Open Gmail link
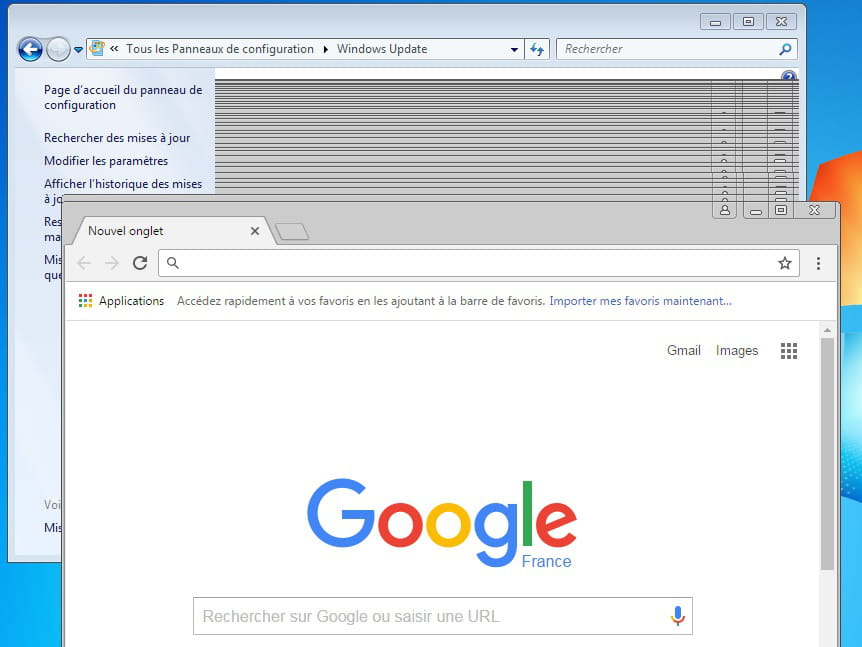This screenshot has height=647, width=862. 683,350
